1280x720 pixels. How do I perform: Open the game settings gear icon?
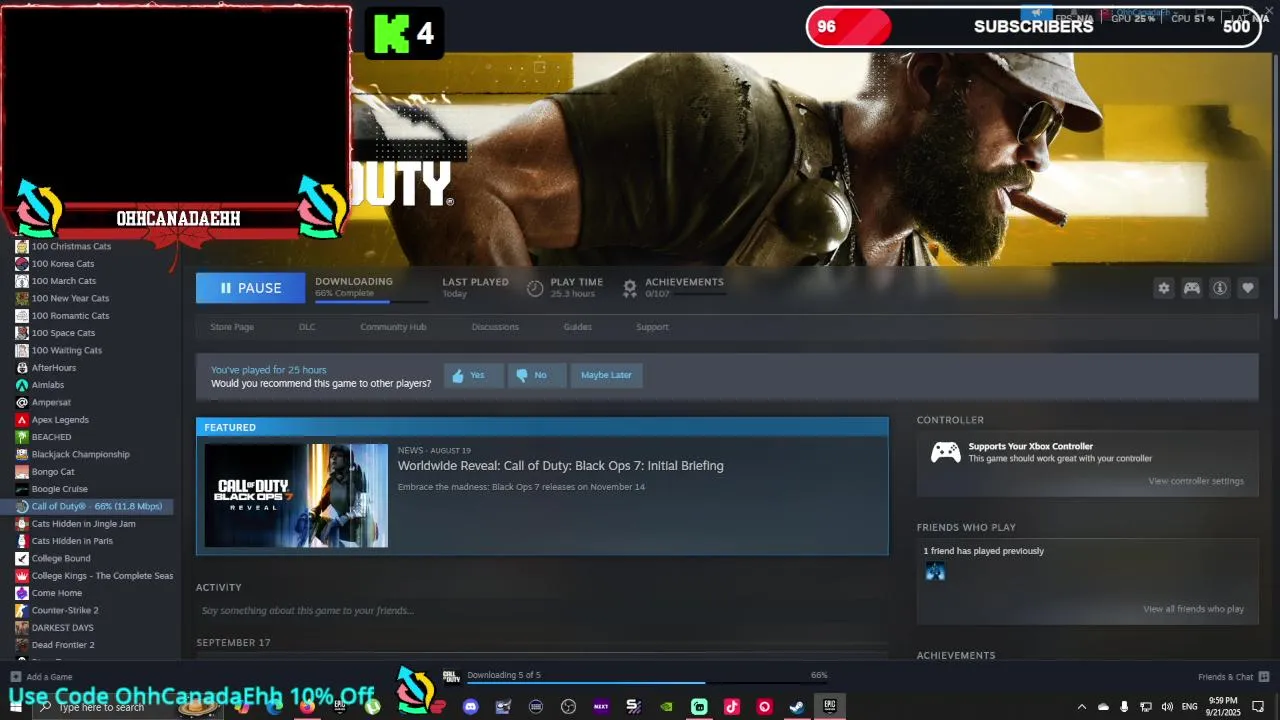click(1163, 288)
